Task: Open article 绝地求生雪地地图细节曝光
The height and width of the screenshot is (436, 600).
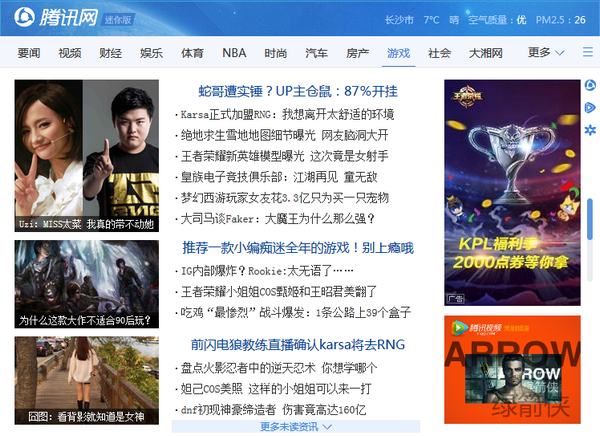Action: click(x=284, y=135)
